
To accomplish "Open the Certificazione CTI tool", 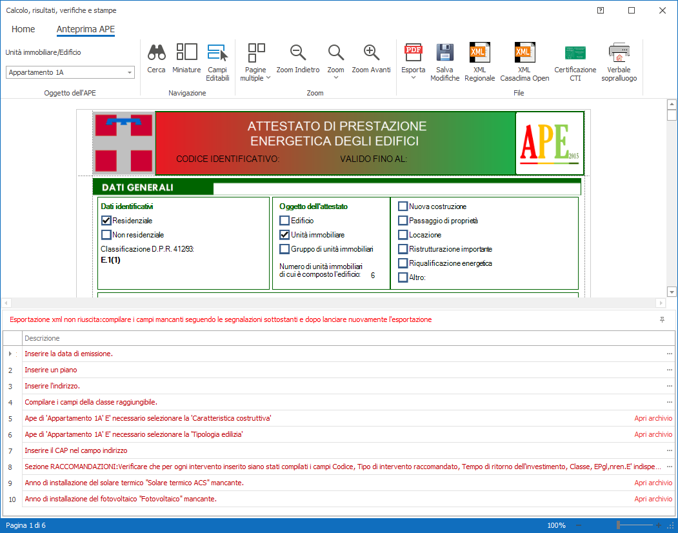I will (575, 60).
